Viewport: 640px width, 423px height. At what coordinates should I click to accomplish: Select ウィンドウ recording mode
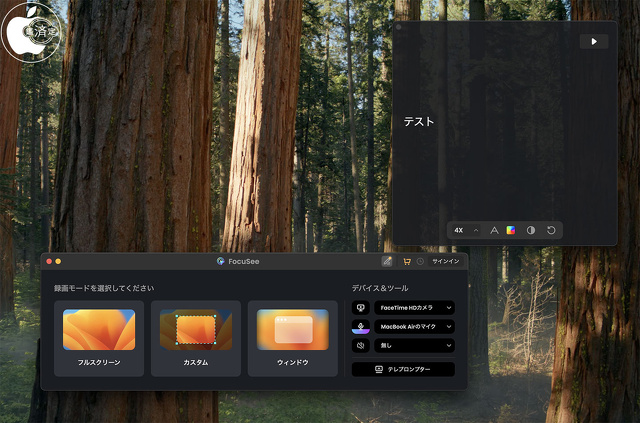(292, 339)
